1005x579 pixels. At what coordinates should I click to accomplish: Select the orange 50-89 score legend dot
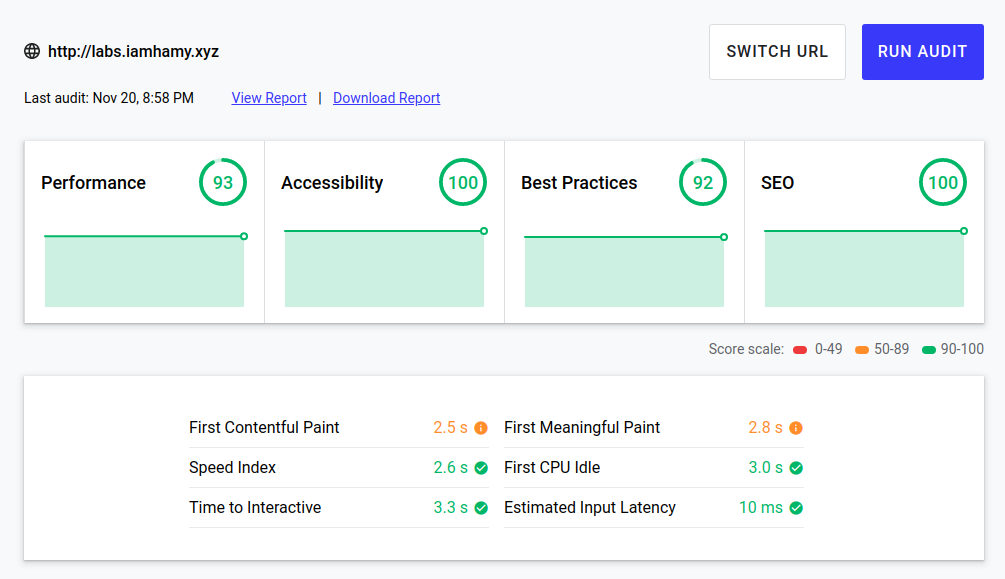[x=863, y=349]
